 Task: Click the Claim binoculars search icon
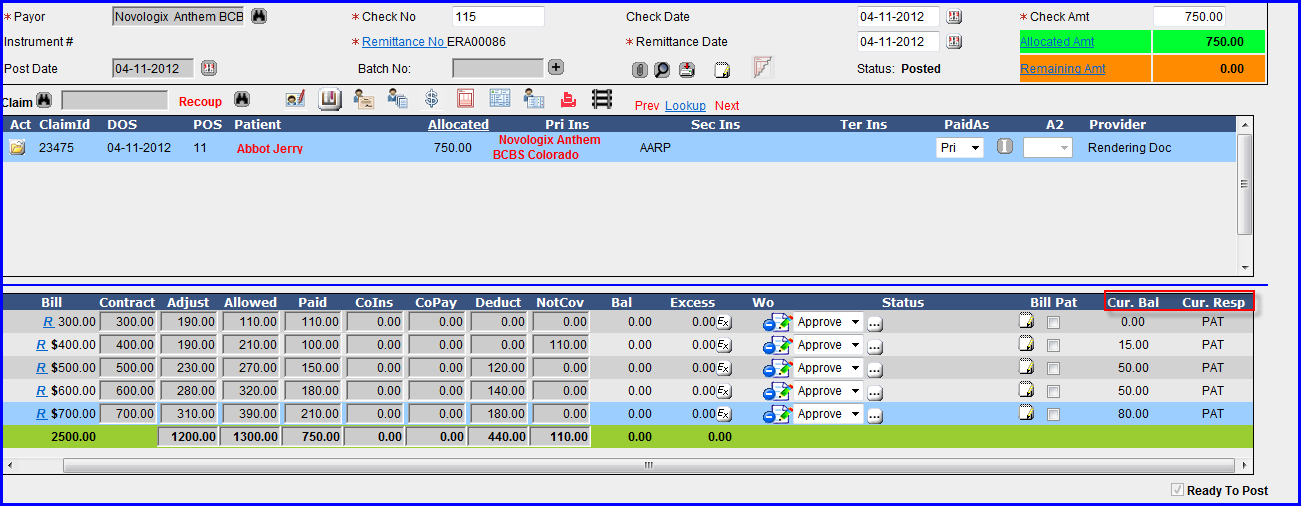pos(44,101)
